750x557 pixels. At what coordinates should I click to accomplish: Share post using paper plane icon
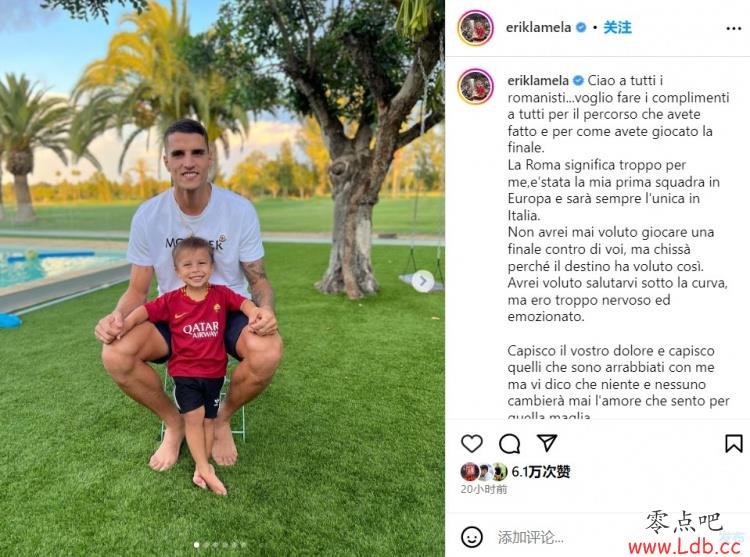(x=547, y=443)
